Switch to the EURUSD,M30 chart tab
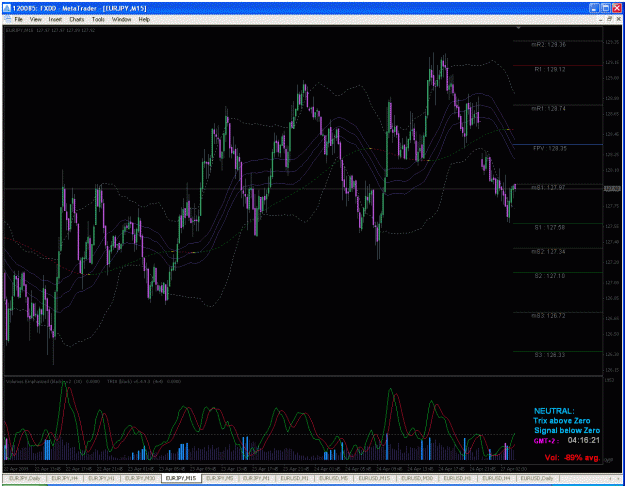625x486 pixels. click(416, 478)
